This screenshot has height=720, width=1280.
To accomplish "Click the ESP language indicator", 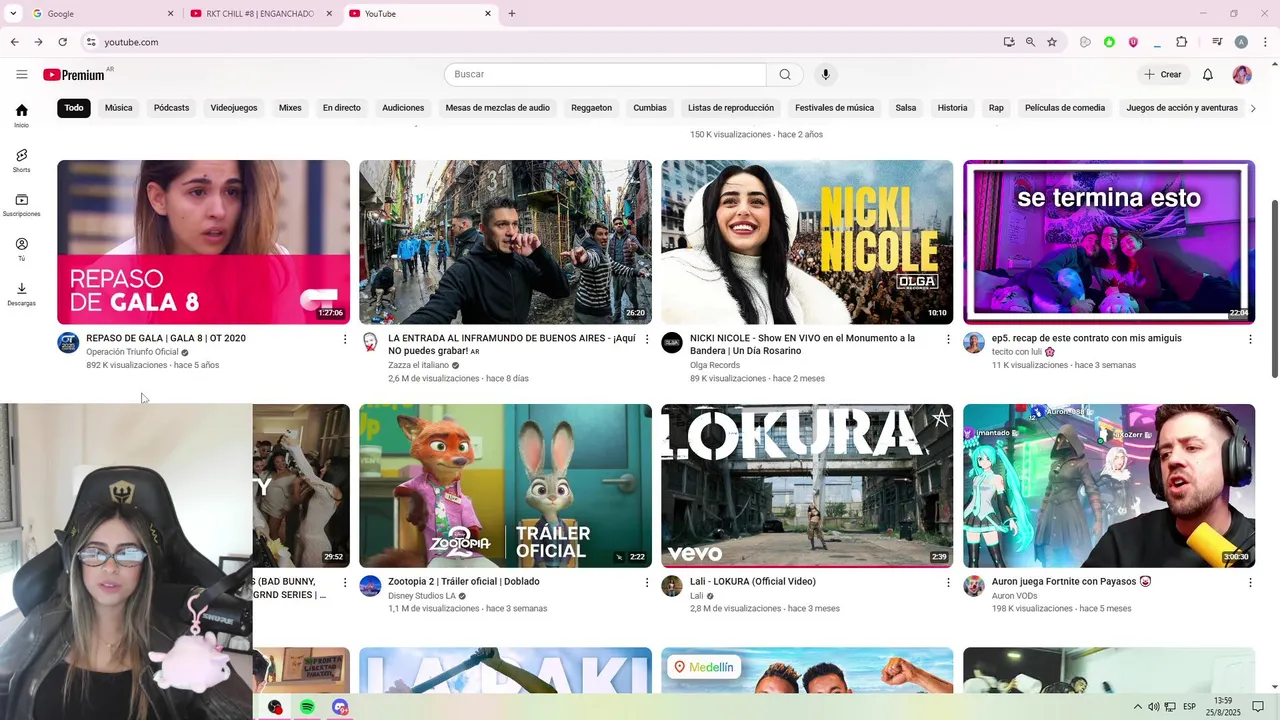I will (1190, 707).
